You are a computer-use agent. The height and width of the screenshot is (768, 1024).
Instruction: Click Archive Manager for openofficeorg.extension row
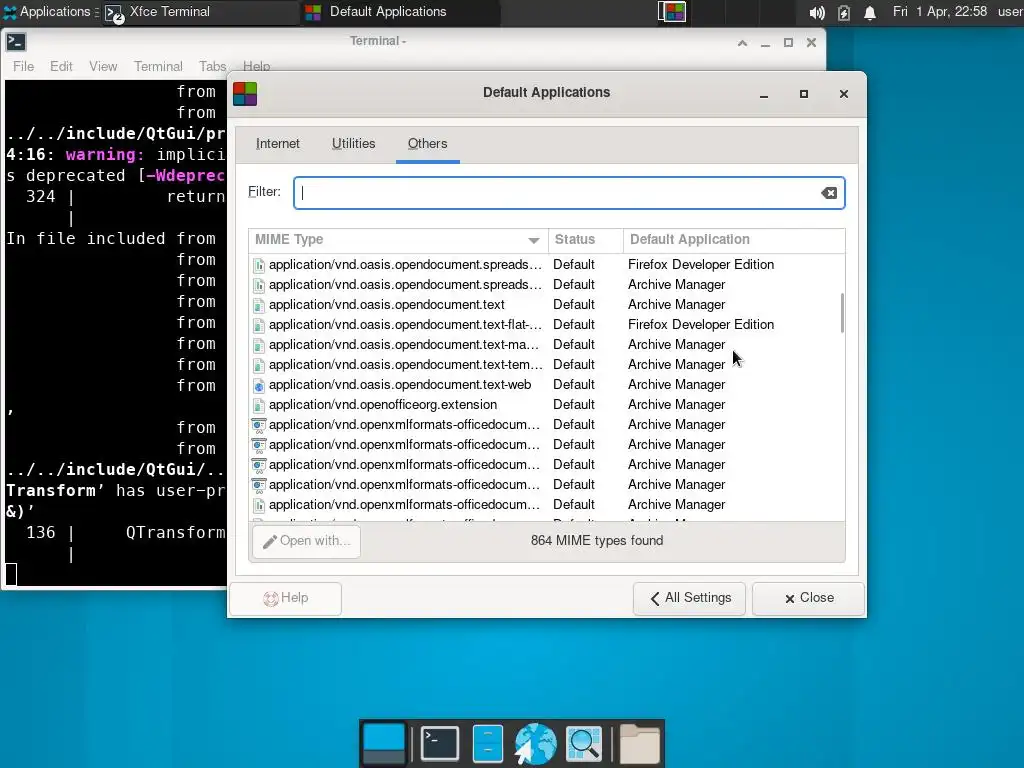click(677, 405)
